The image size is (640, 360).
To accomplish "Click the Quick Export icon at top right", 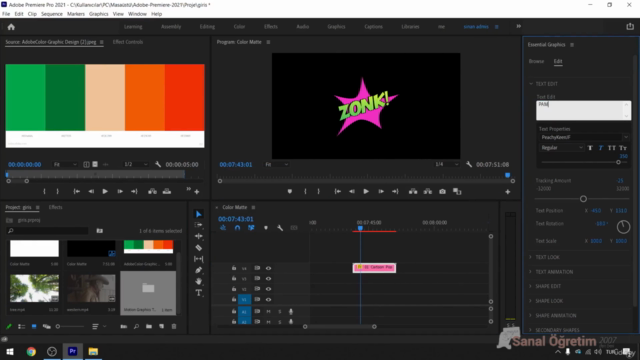I will coord(630,27).
